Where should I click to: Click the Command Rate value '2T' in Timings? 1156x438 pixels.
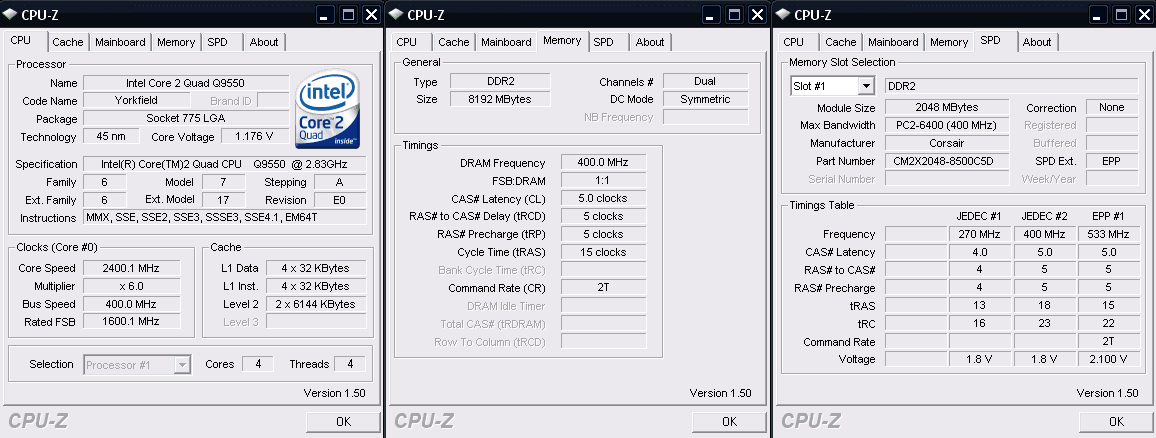click(x=603, y=288)
